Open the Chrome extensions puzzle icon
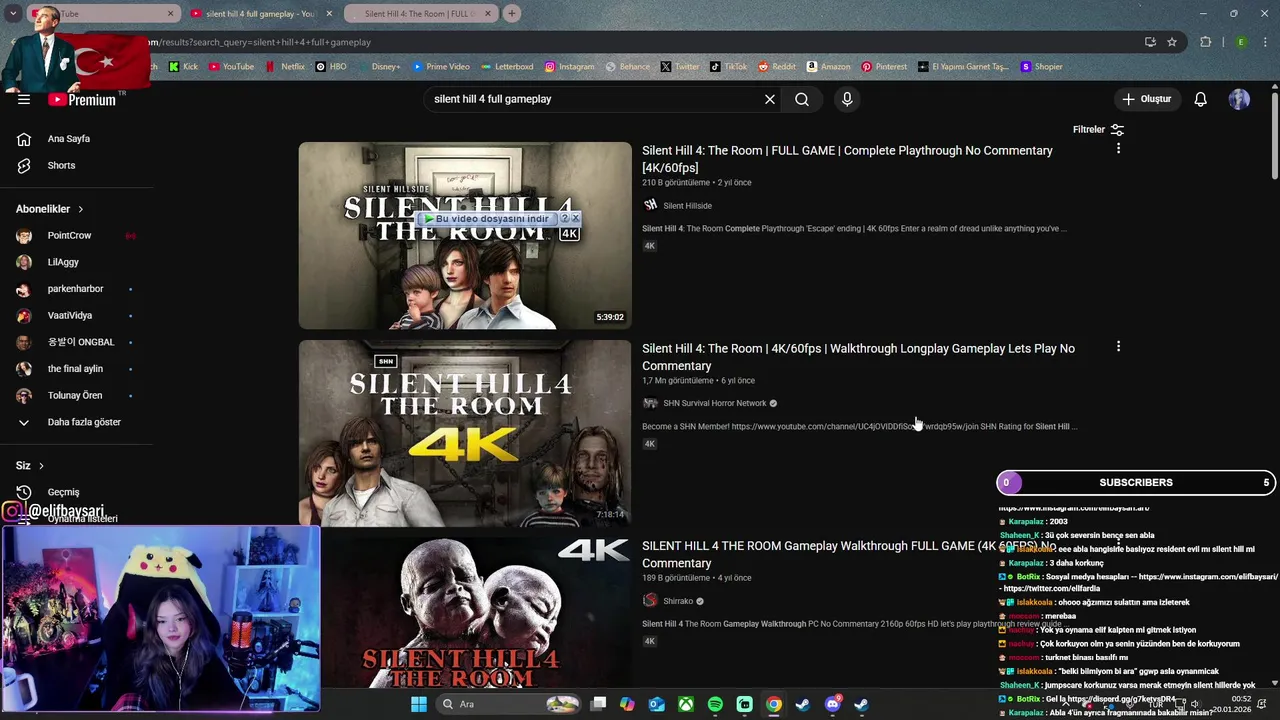 click(1205, 42)
